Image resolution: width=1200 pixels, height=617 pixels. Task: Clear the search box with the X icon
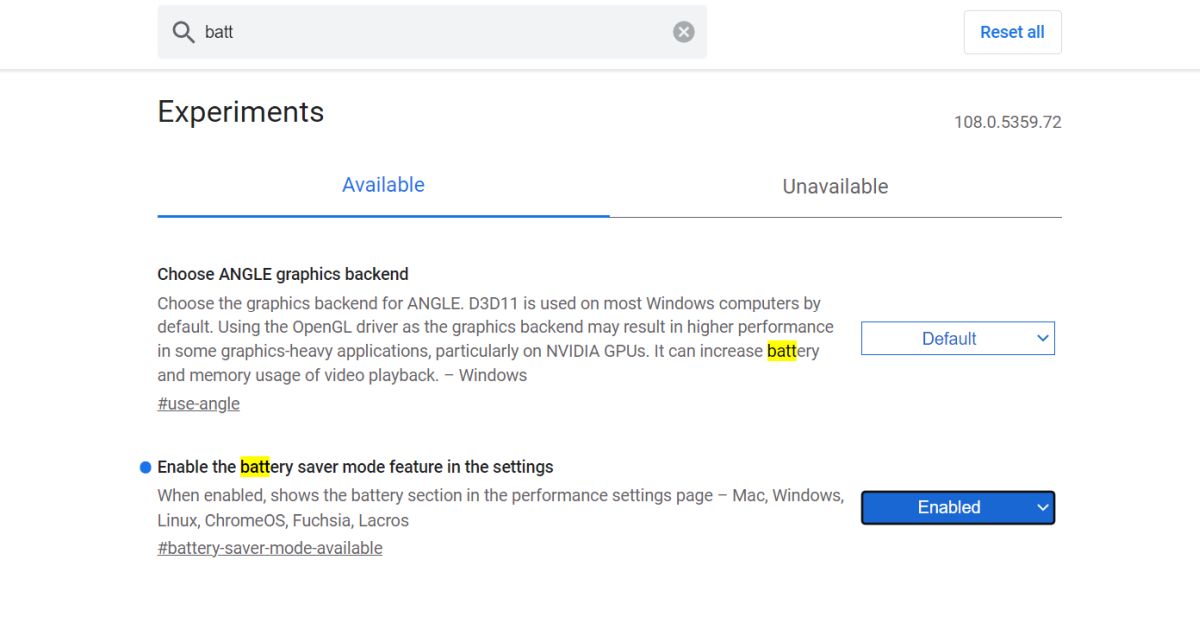tap(684, 32)
